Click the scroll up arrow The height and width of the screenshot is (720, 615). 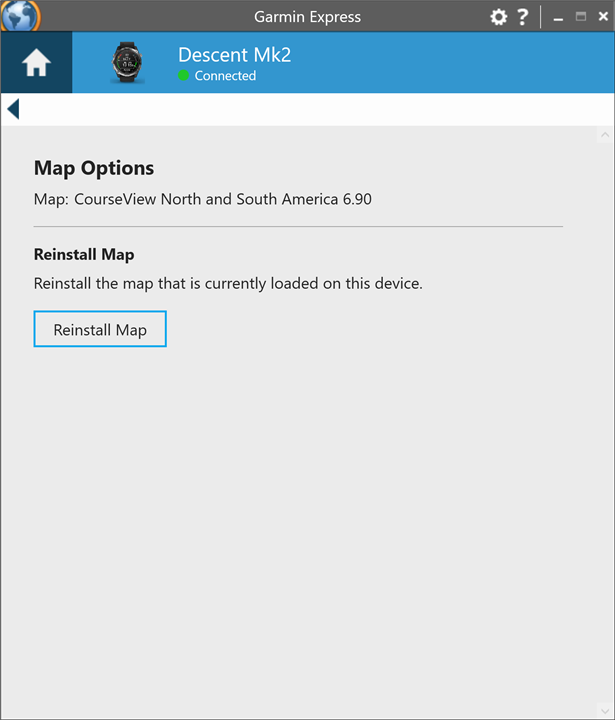[605, 135]
